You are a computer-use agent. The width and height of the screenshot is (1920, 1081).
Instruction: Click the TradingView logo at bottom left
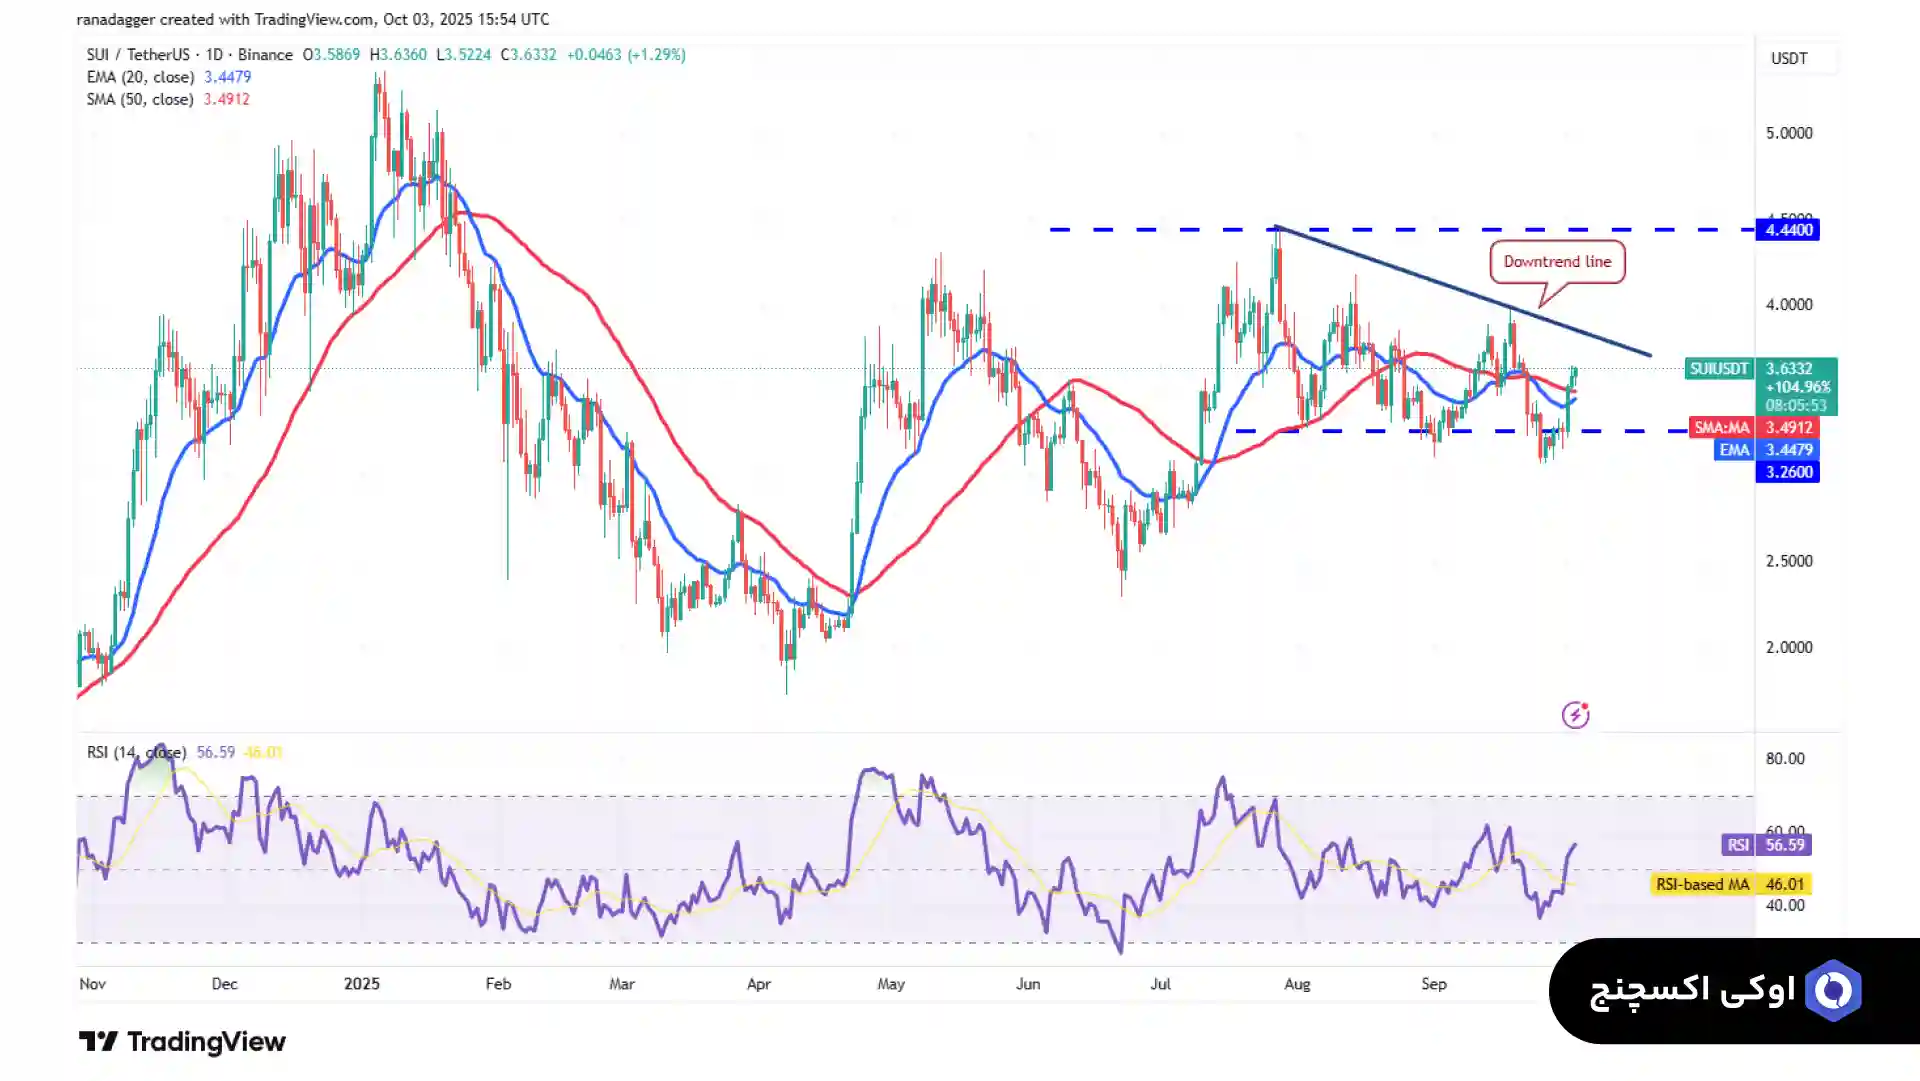click(182, 1042)
